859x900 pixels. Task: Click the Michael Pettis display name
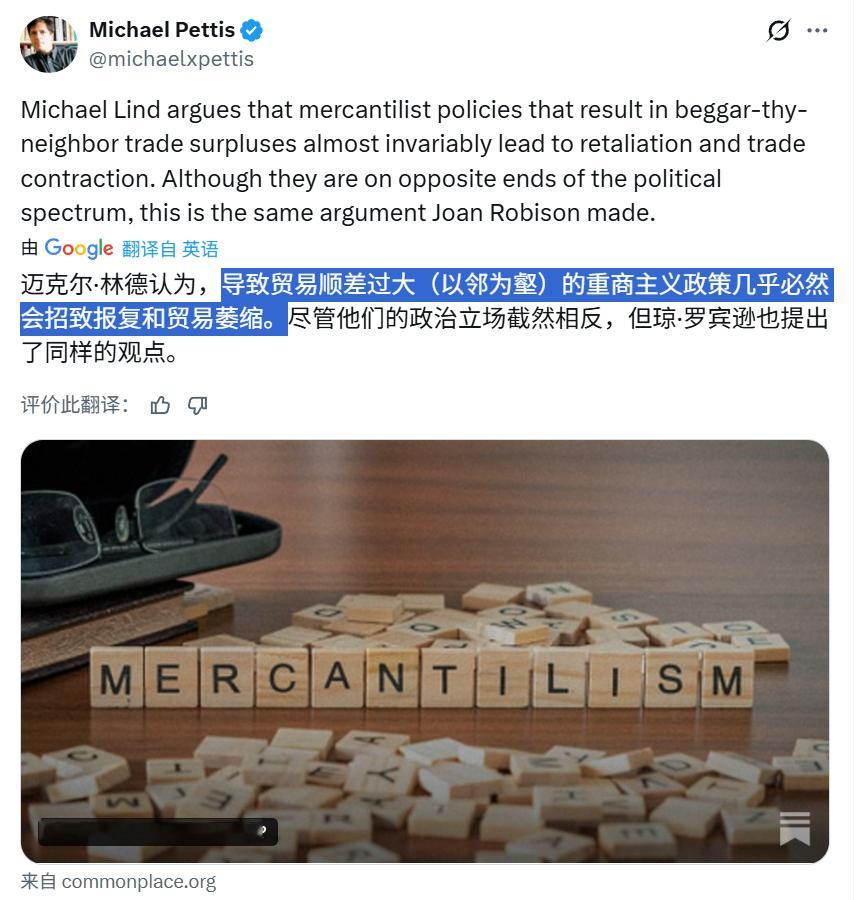point(163,30)
